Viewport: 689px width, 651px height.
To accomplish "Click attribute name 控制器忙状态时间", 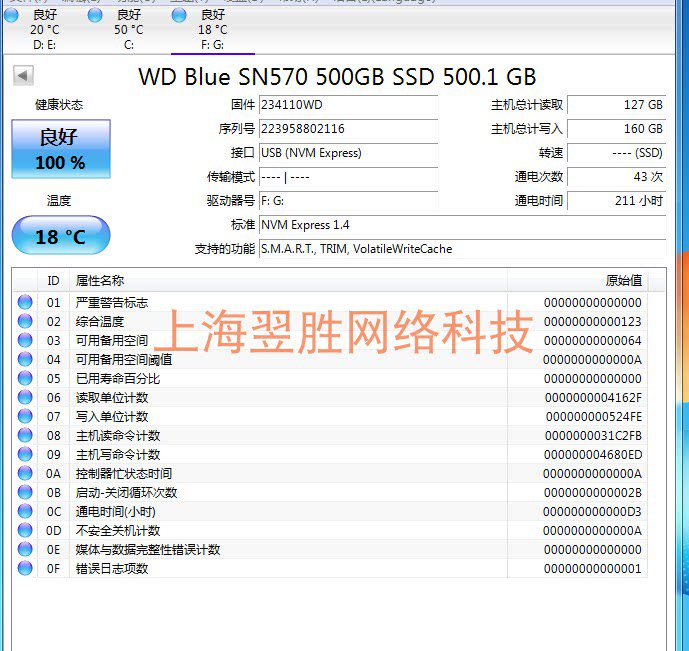I will pyautogui.click(x=124, y=473).
